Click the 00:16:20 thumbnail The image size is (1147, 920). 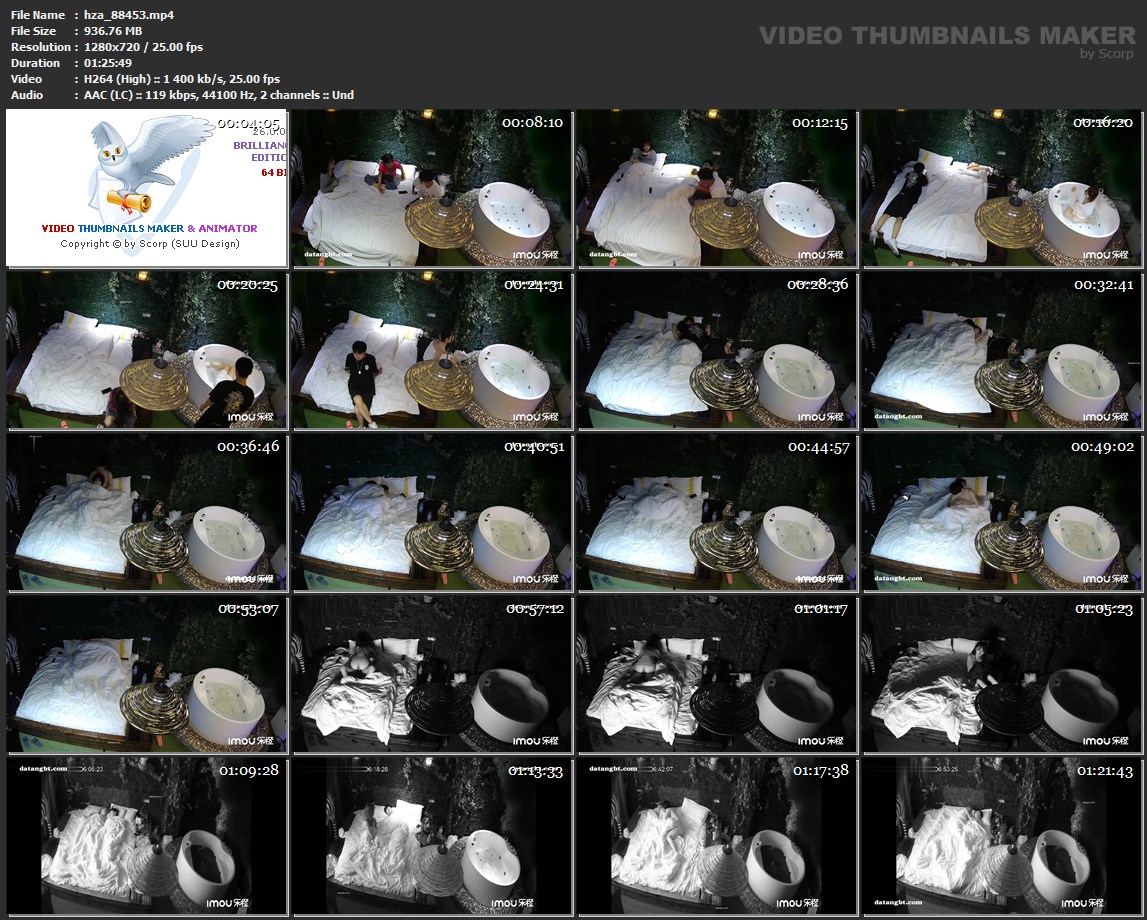[x=1002, y=188]
